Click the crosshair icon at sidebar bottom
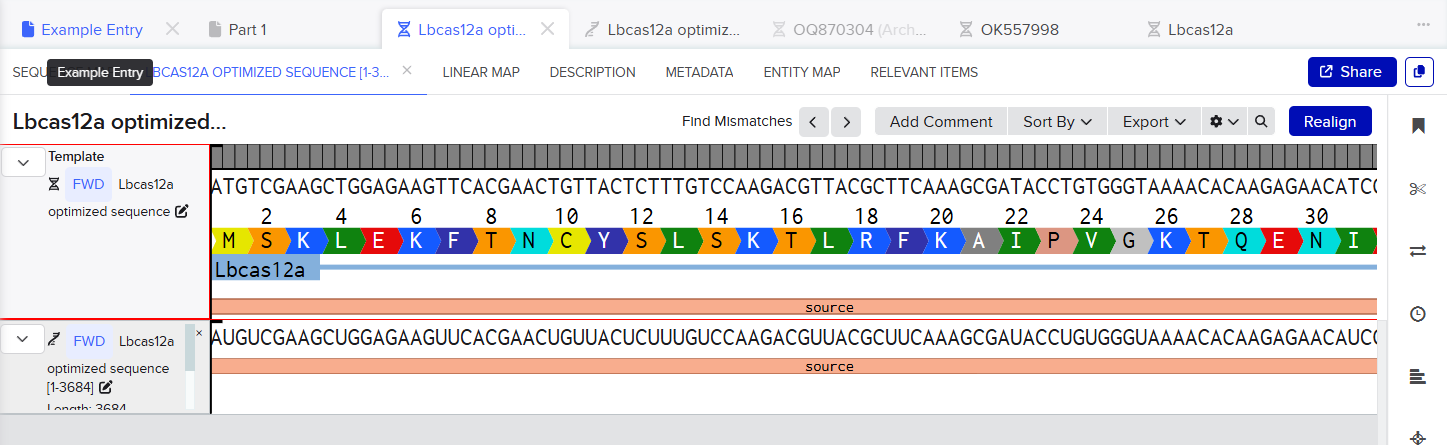Image resolution: width=1447 pixels, height=445 pixels. [1417, 438]
